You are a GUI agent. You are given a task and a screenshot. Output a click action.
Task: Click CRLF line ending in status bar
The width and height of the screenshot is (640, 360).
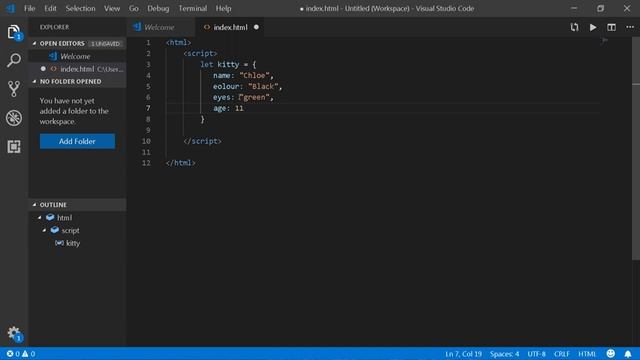[x=562, y=353]
